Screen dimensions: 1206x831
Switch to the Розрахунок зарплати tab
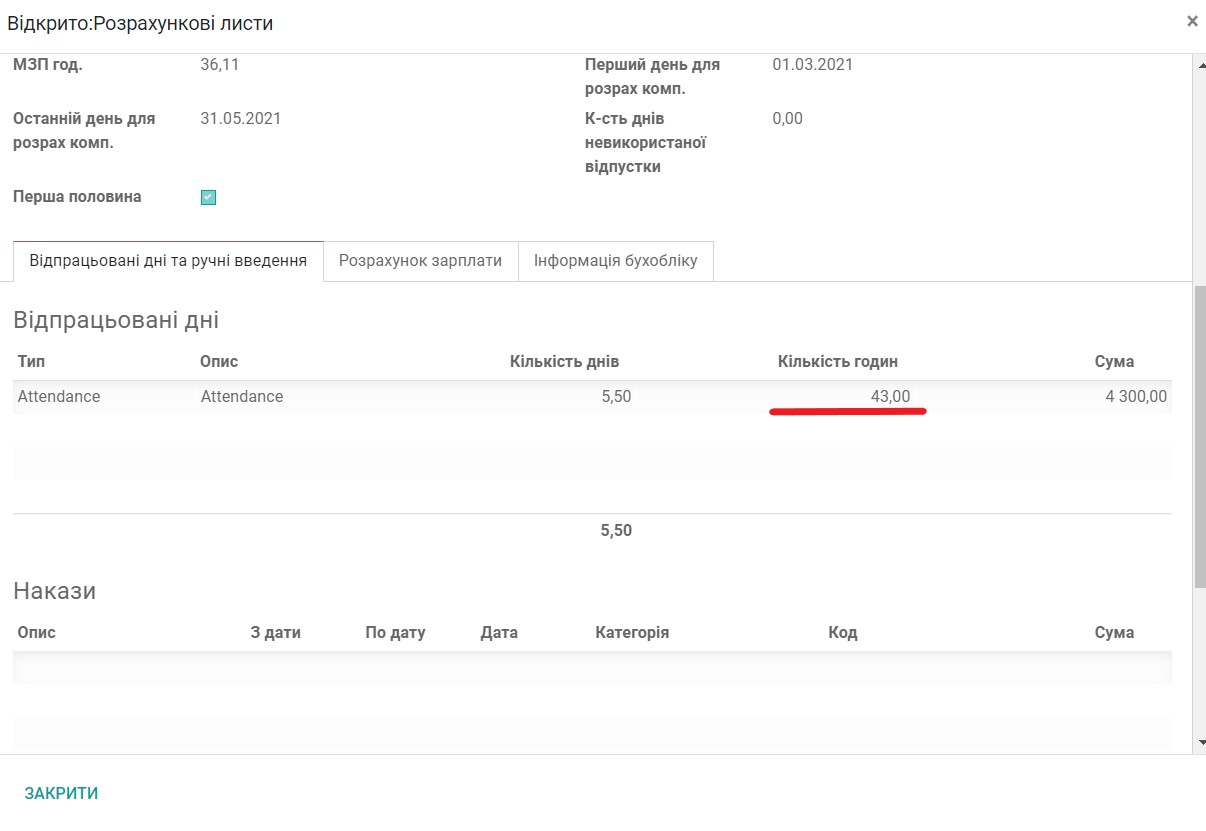coord(420,260)
